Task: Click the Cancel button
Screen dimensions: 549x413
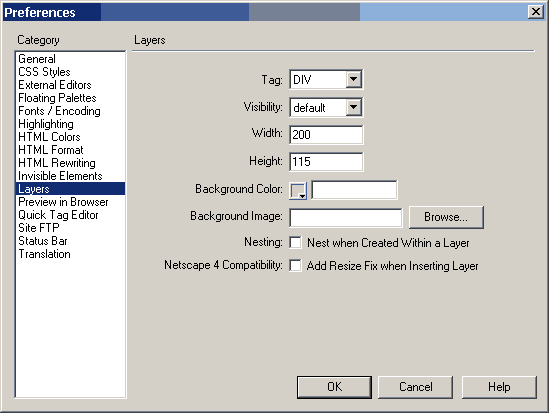Action: pos(416,387)
